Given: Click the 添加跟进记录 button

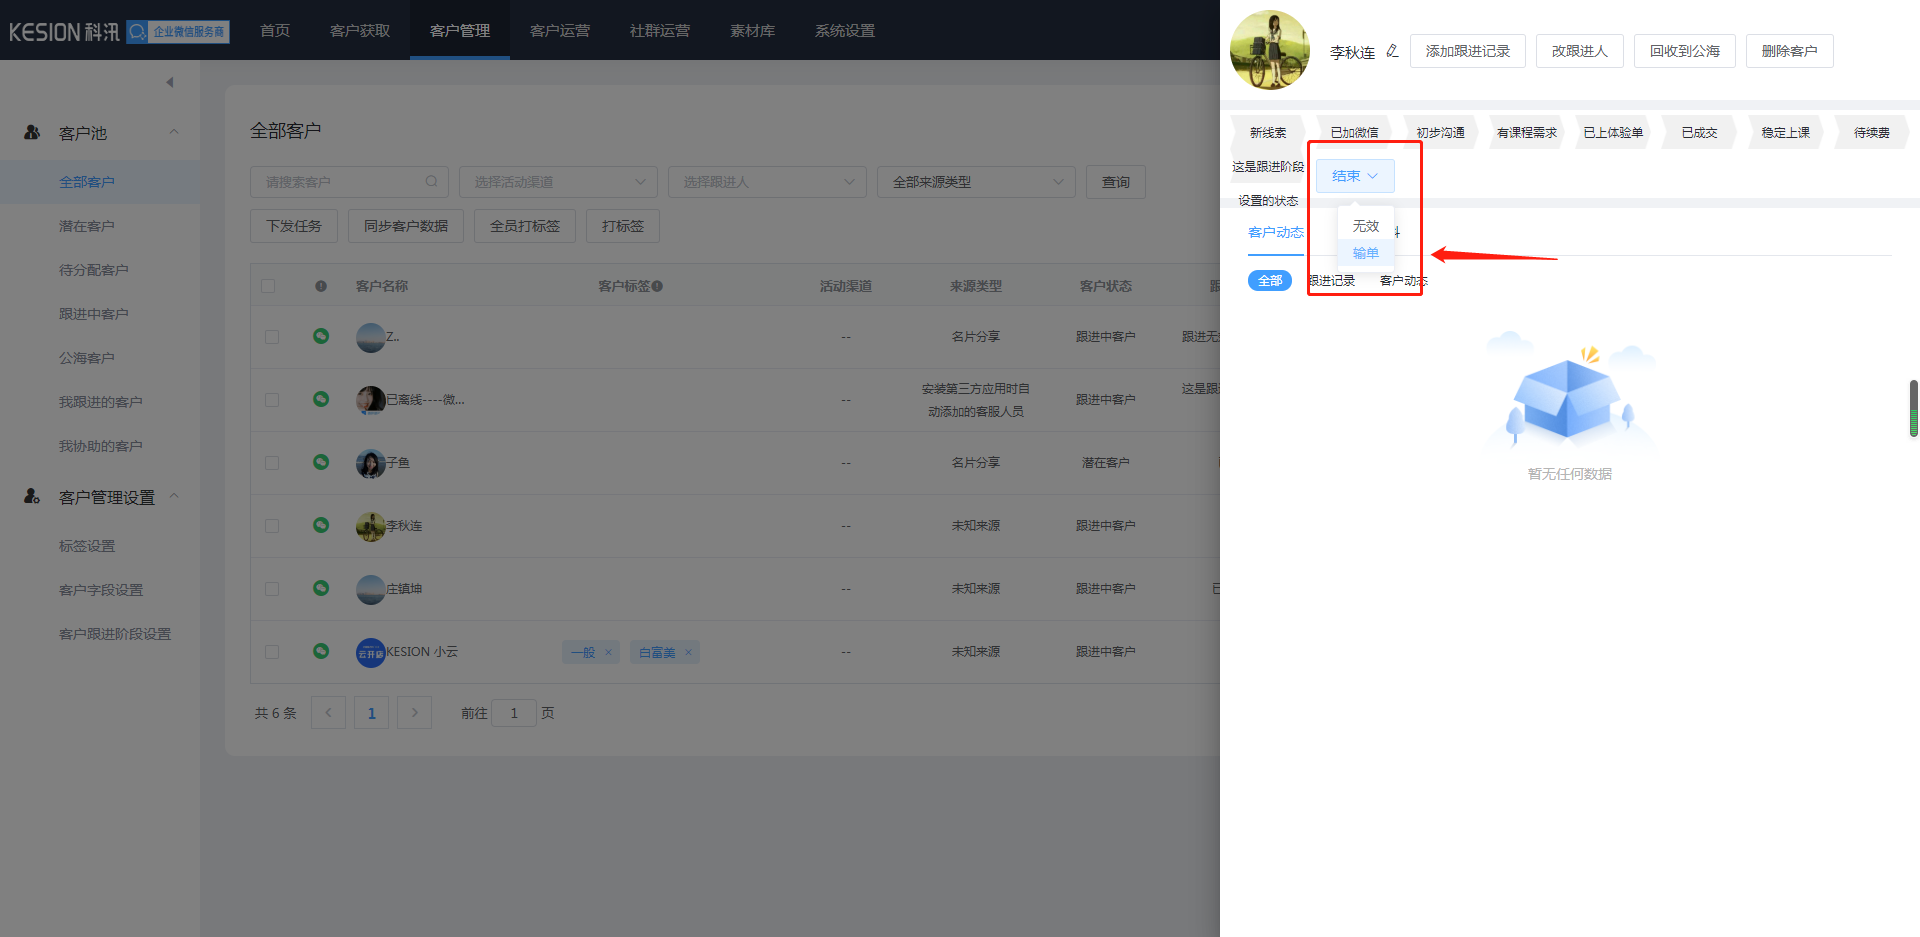Looking at the screenshot, I should pyautogui.click(x=1467, y=51).
